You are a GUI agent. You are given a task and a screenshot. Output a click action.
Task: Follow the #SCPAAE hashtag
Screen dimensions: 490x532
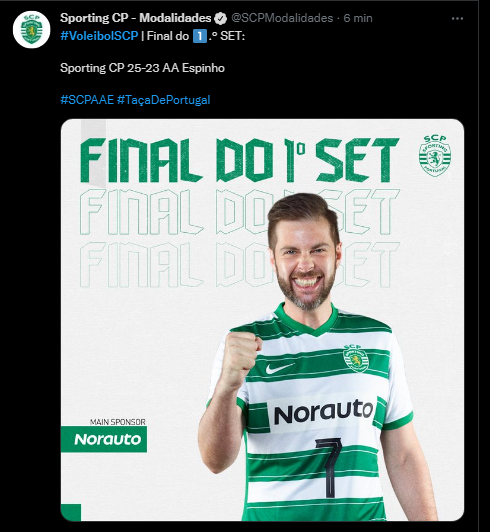point(87,100)
